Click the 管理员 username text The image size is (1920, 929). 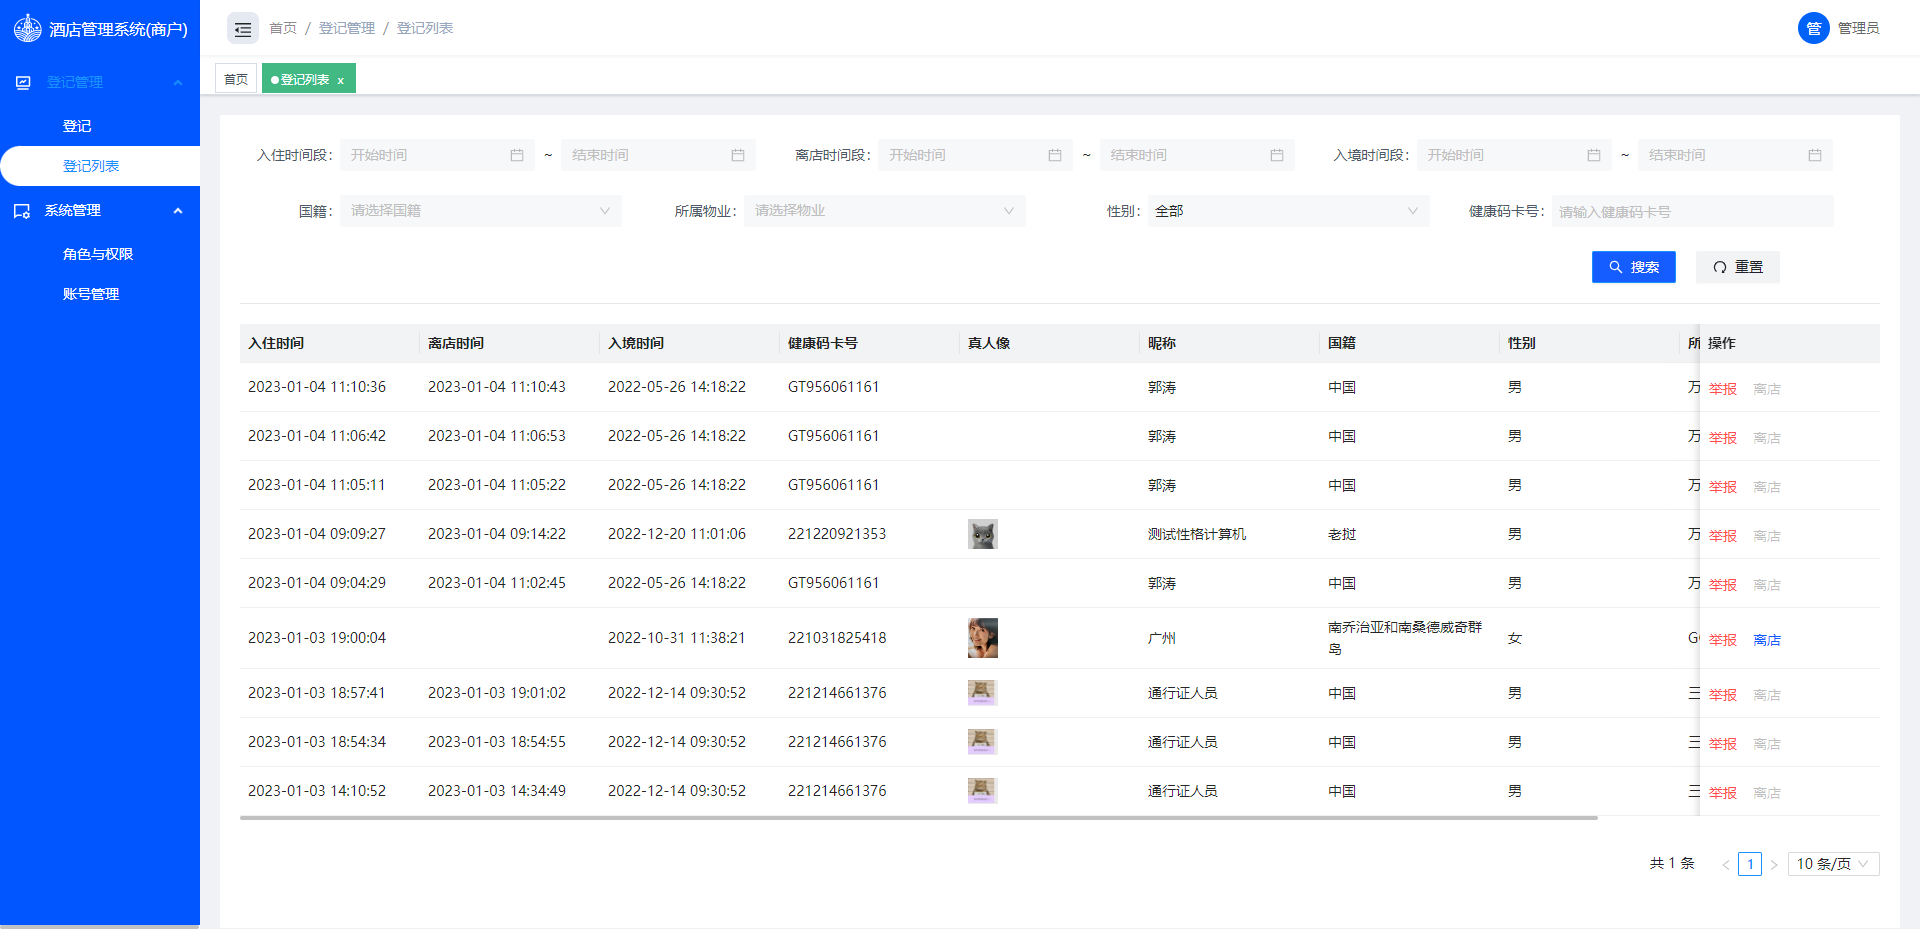coord(1859,28)
